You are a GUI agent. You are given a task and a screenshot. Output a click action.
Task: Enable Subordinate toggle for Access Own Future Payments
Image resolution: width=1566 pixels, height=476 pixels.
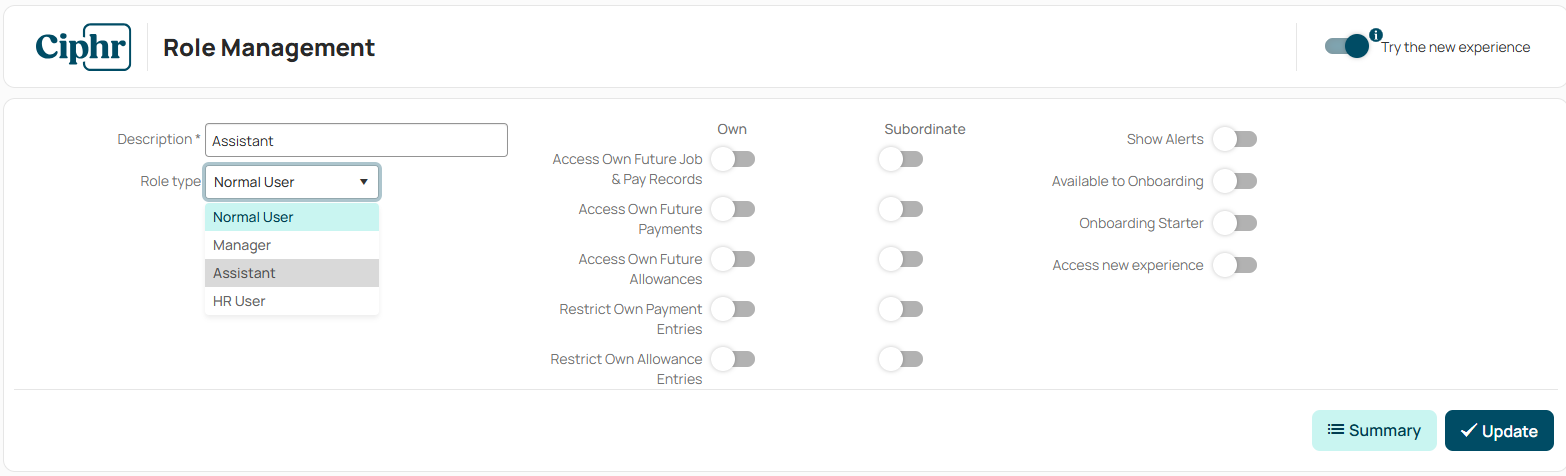[x=900, y=209]
